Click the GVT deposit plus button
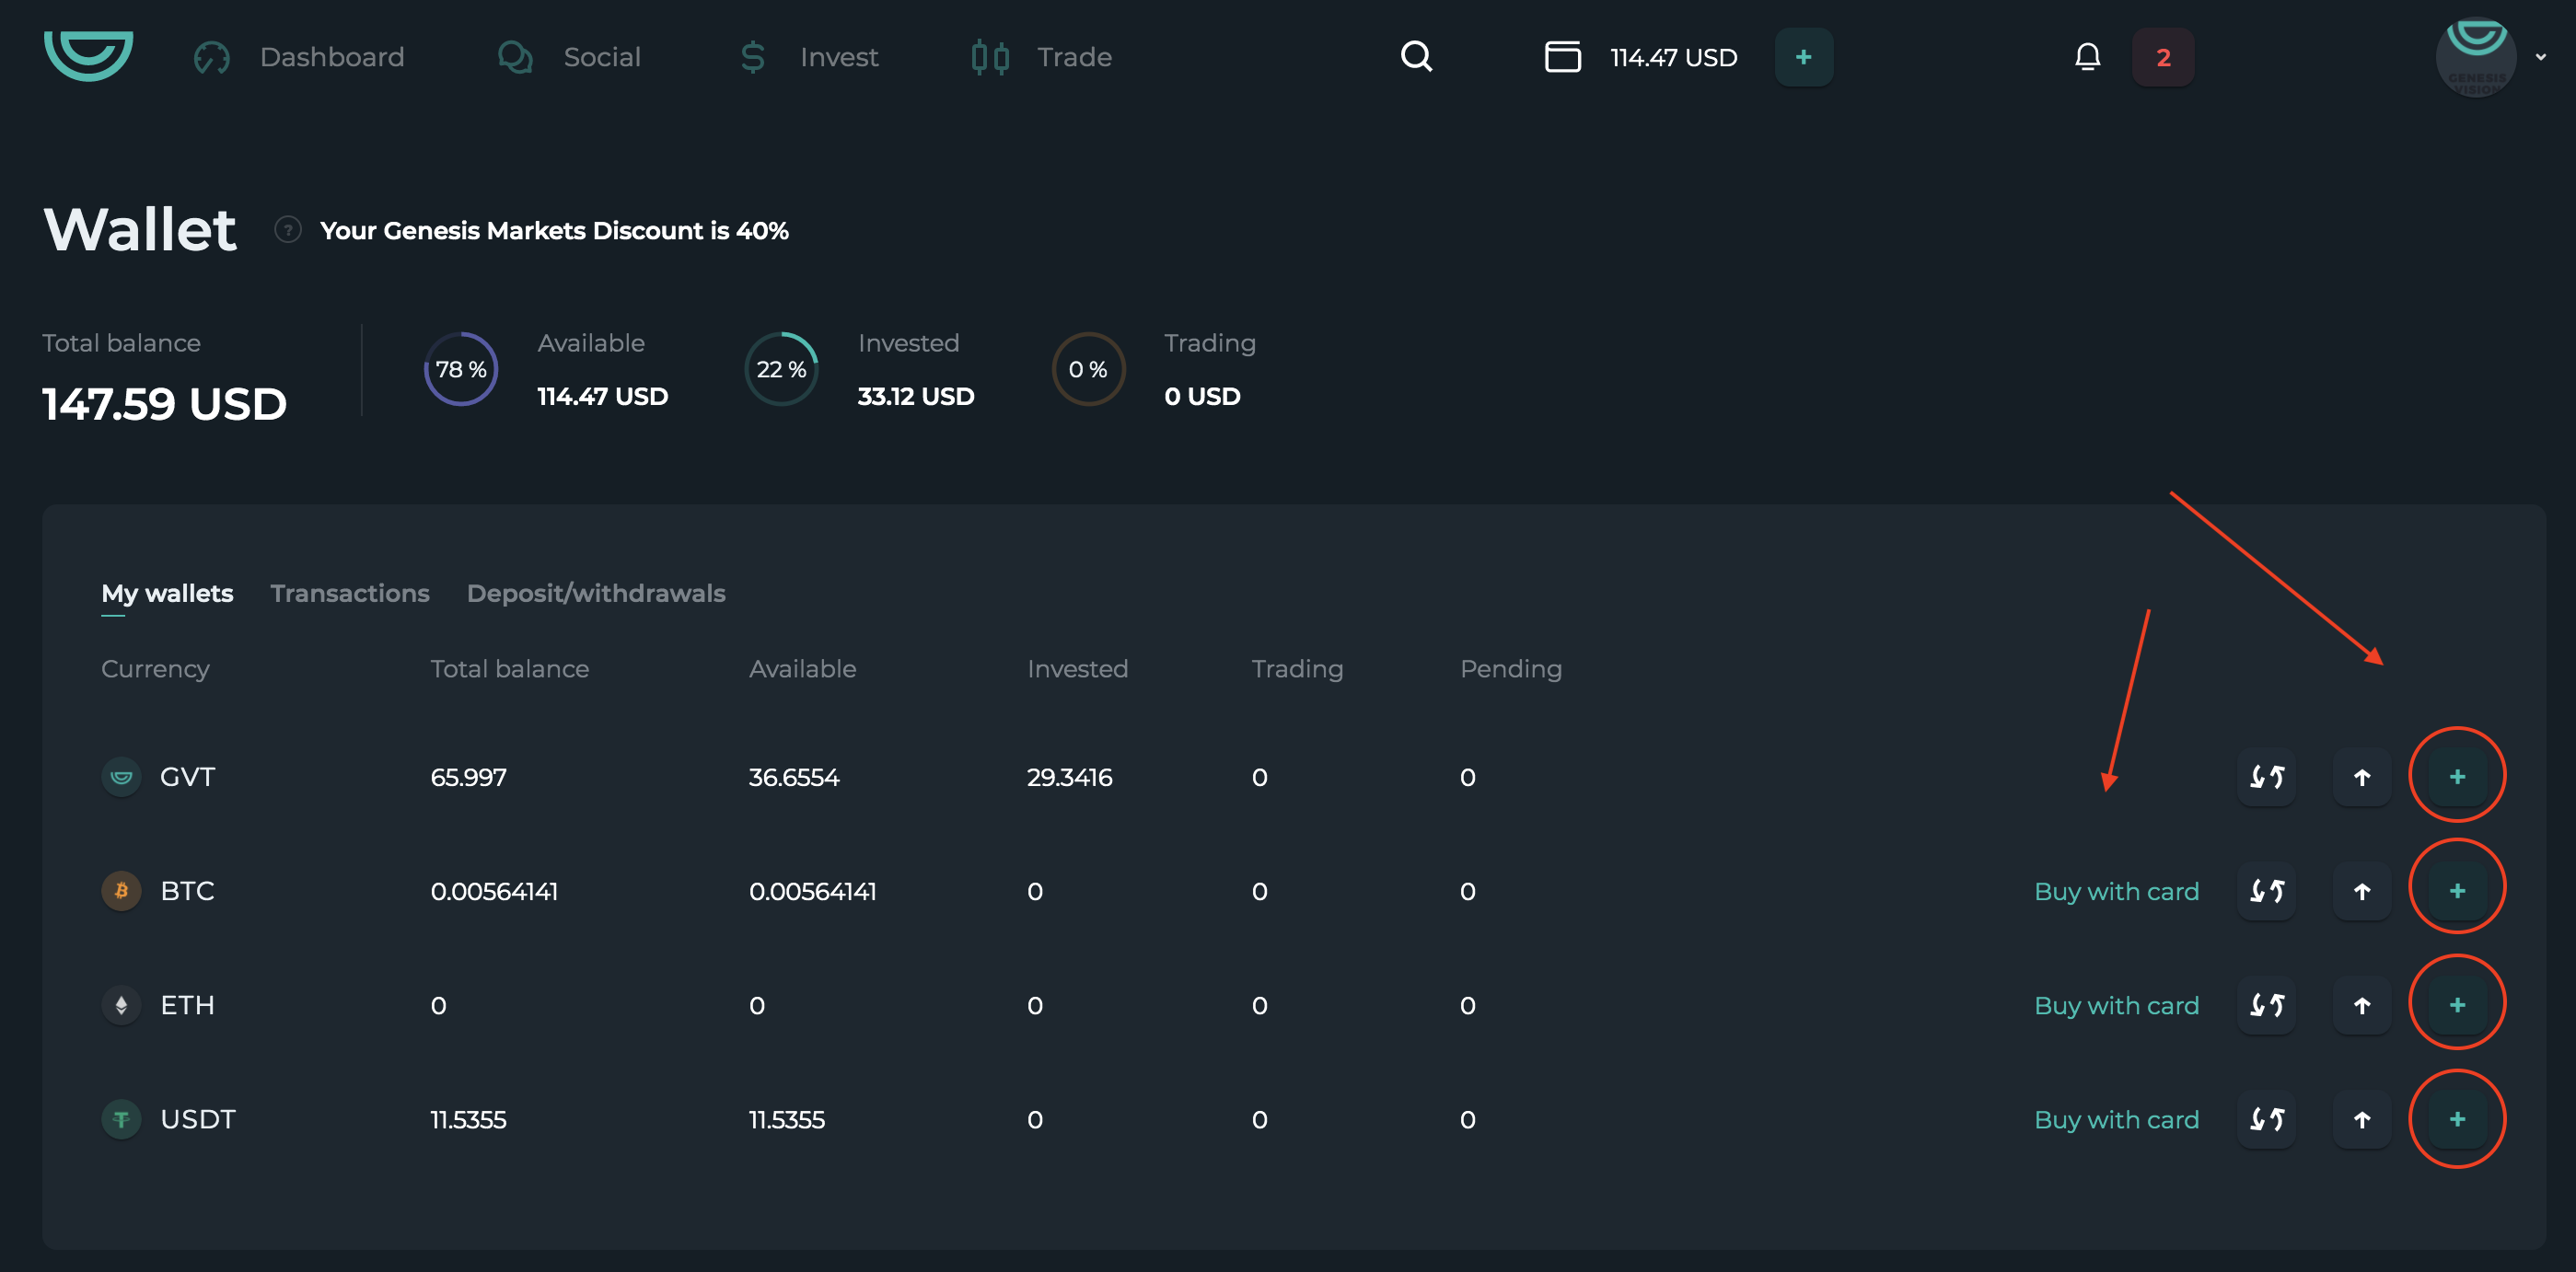 [x=2457, y=777]
